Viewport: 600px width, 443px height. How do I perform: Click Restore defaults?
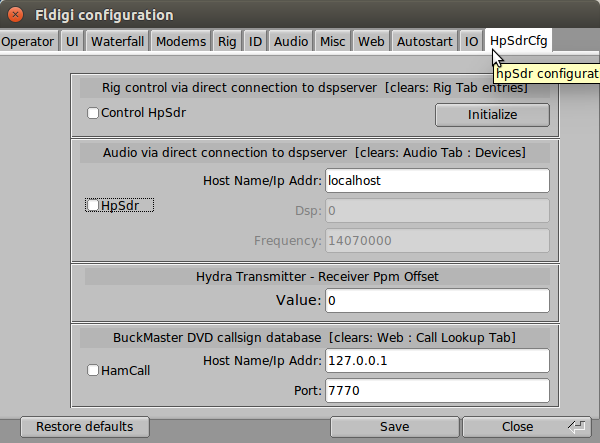coord(84,427)
